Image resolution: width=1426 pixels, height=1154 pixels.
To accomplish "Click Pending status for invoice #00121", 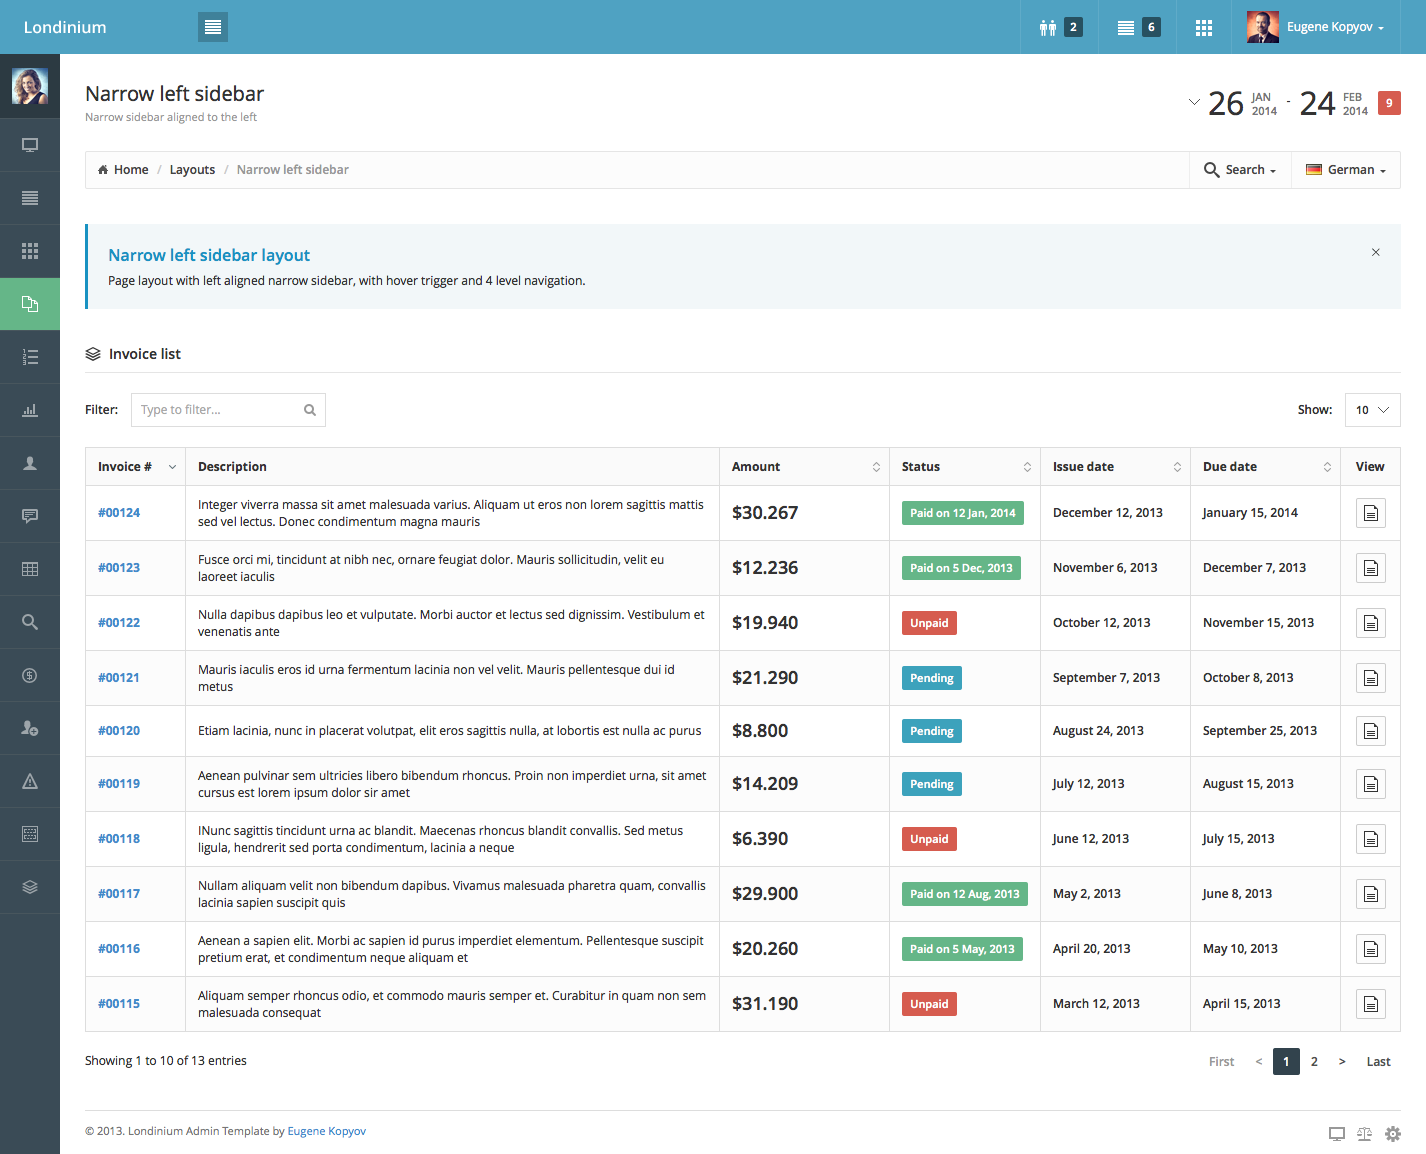I will [x=932, y=678].
